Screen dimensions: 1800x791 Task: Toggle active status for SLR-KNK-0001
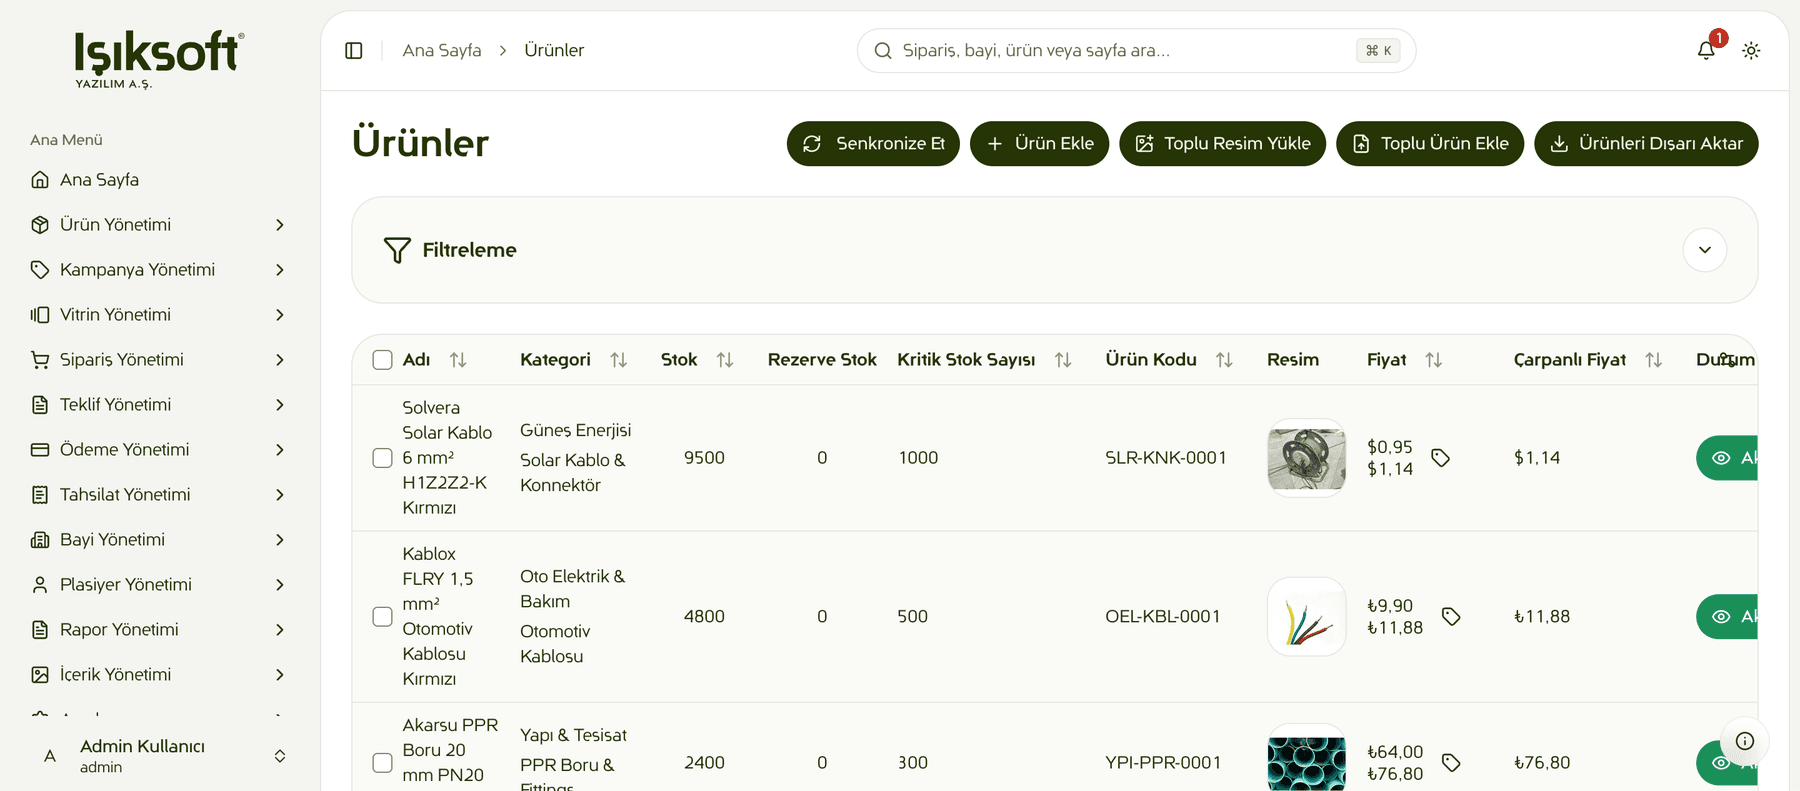(1727, 458)
